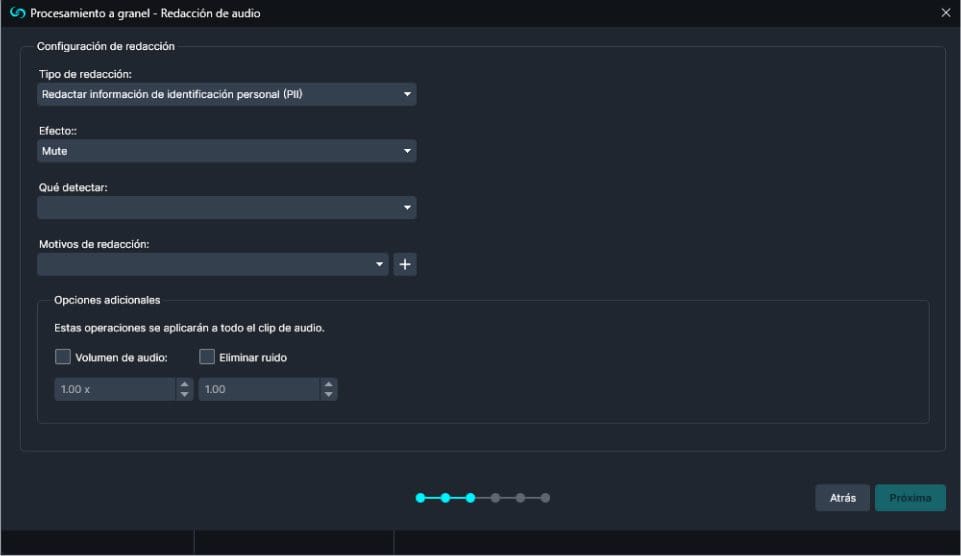Click the Opciones adicionales group title
961x556 pixels.
tap(107, 300)
